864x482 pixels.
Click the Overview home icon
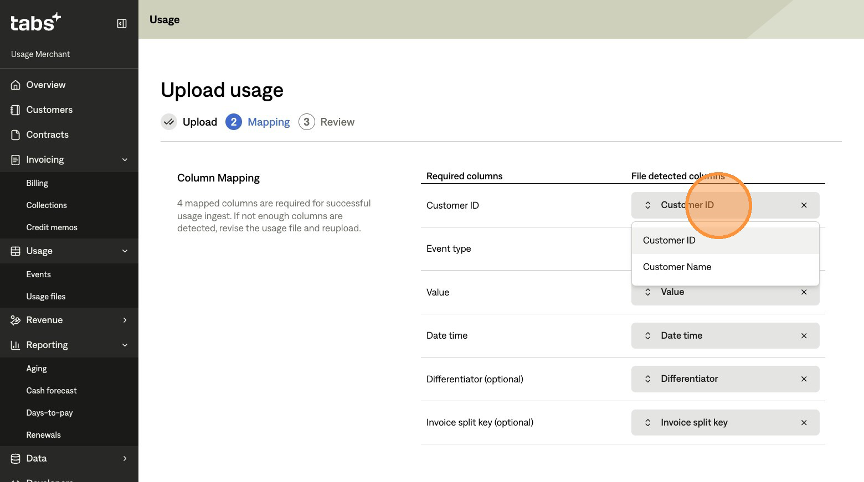tap(15, 85)
